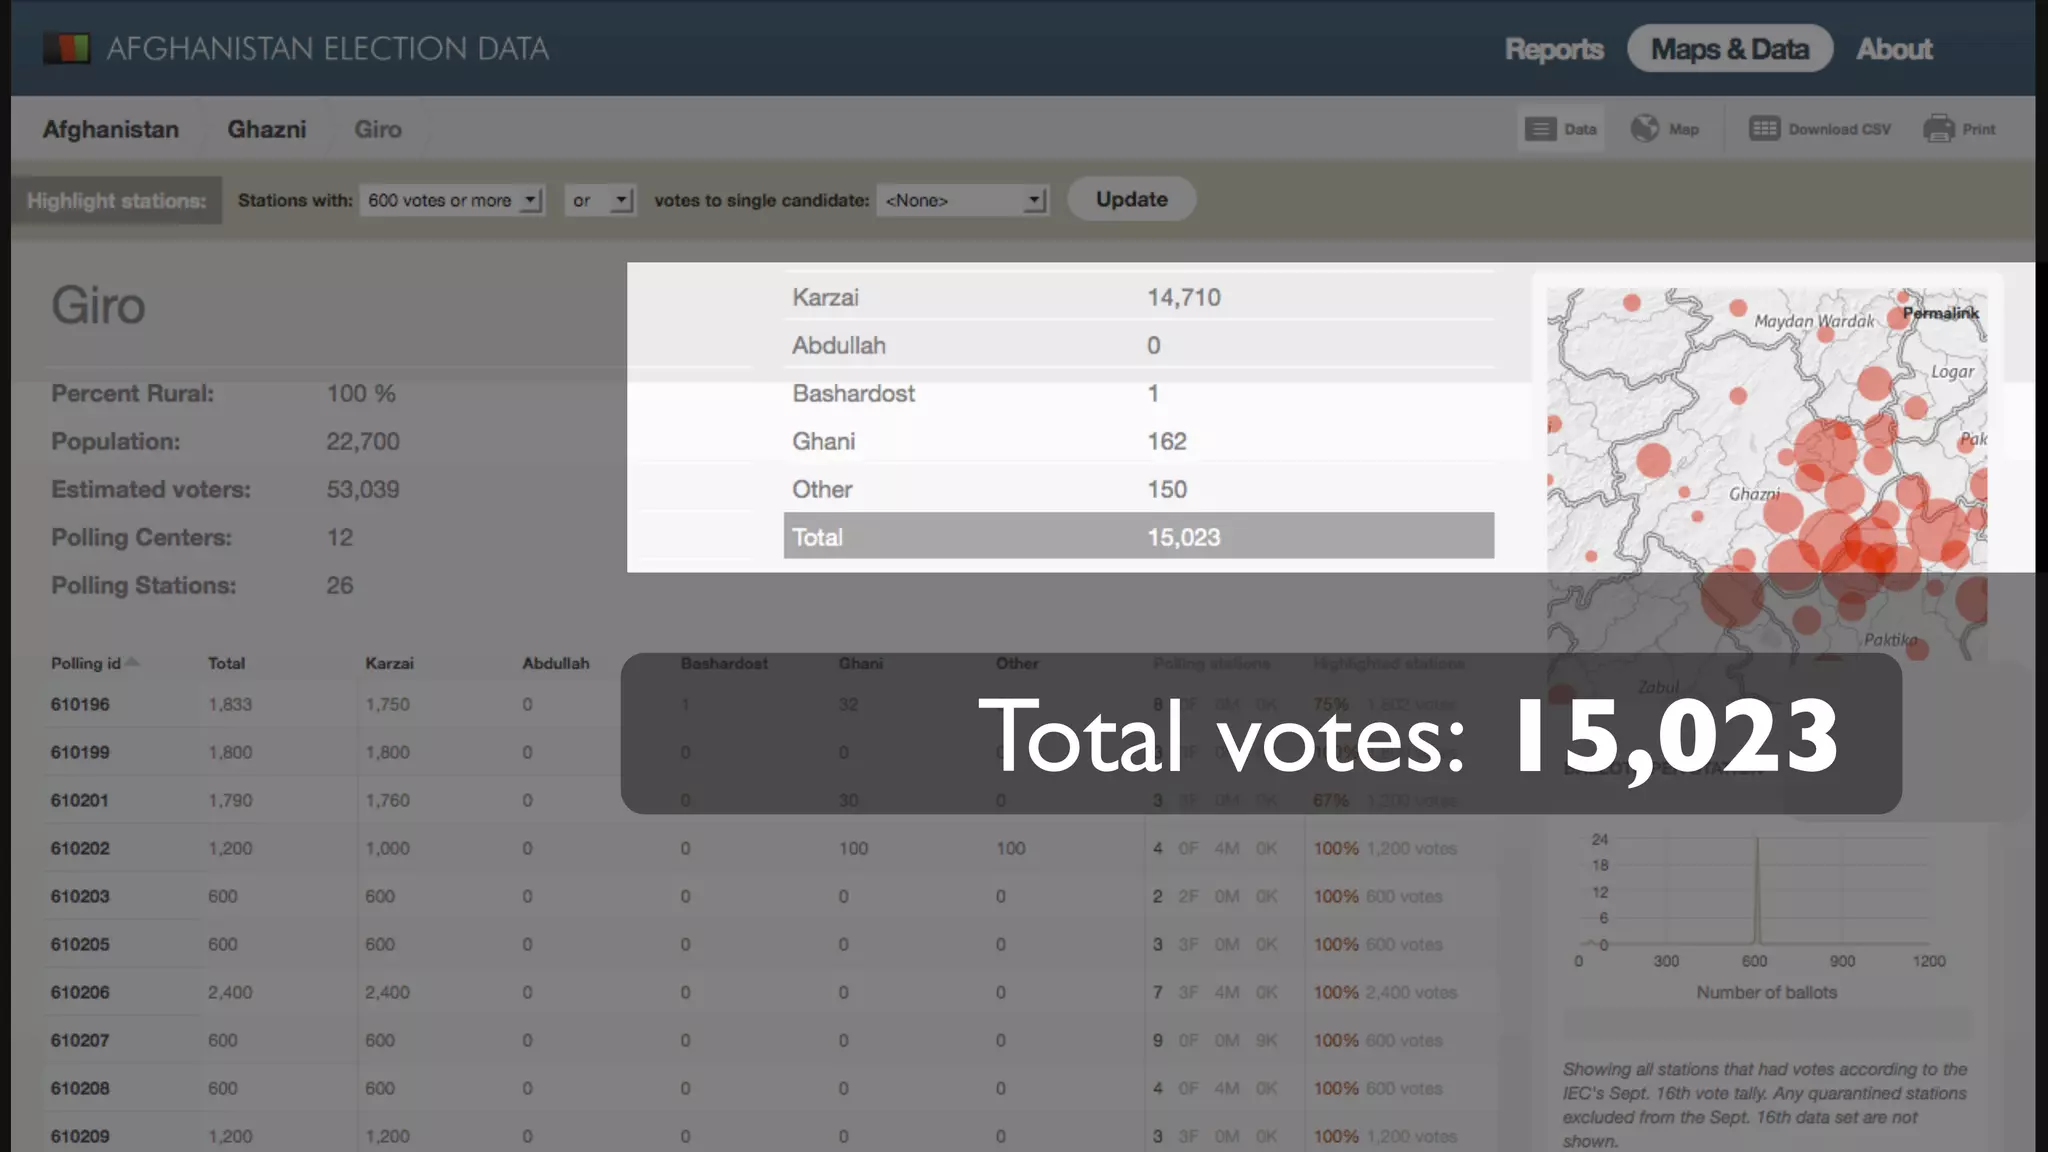The height and width of the screenshot is (1152, 2048).
Task: Click Ghani row showing 162
Action: pyautogui.click(x=1139, y=441)
